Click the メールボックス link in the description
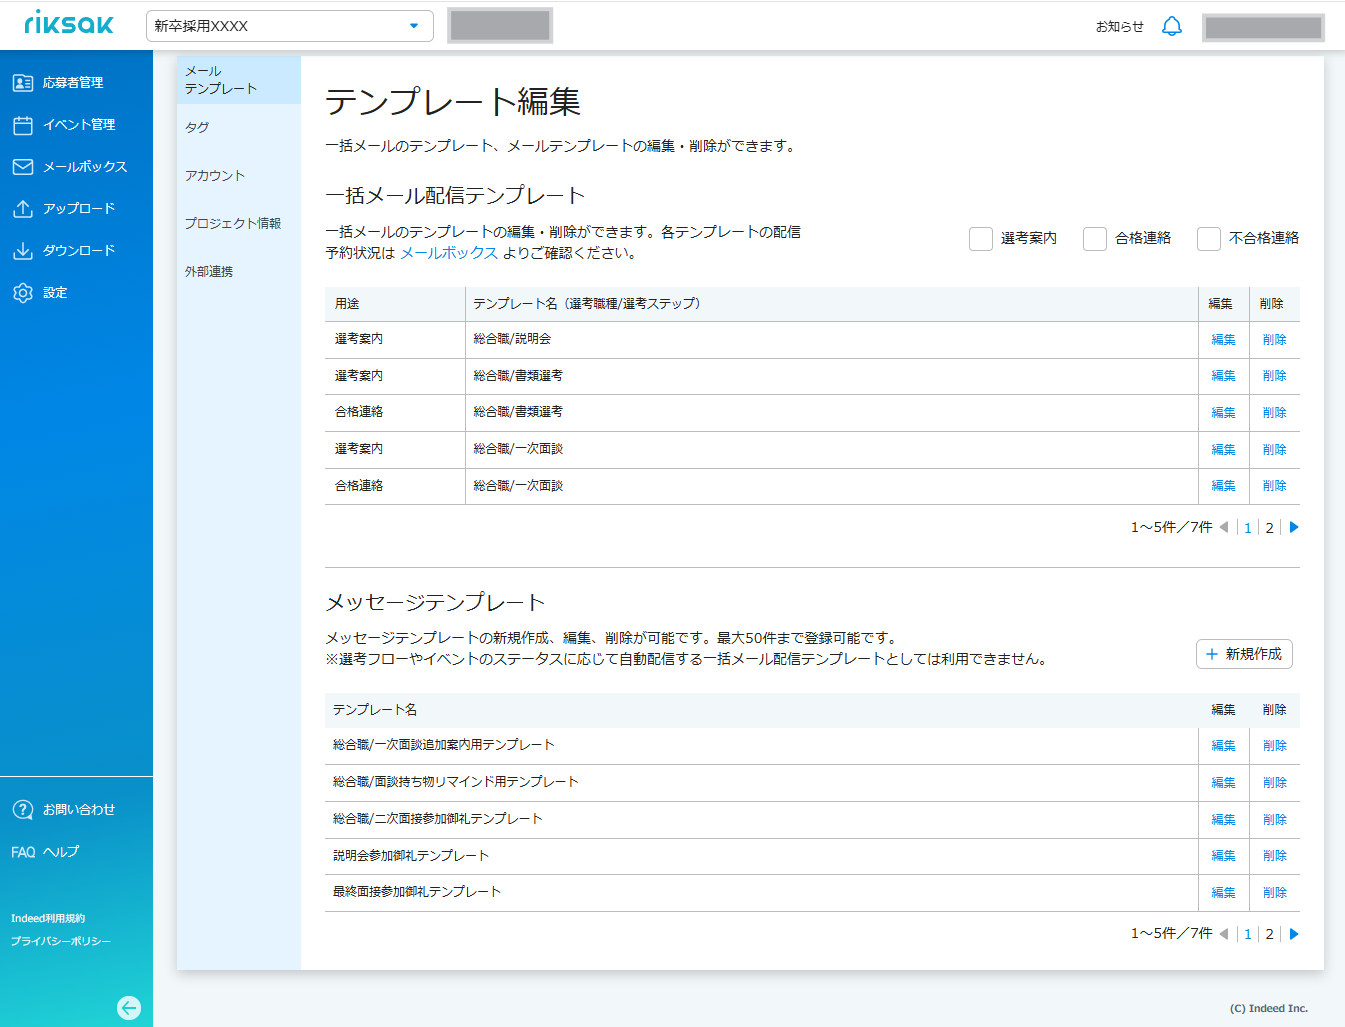This screenshot has width=1345, height=1027. pos(449,253)
